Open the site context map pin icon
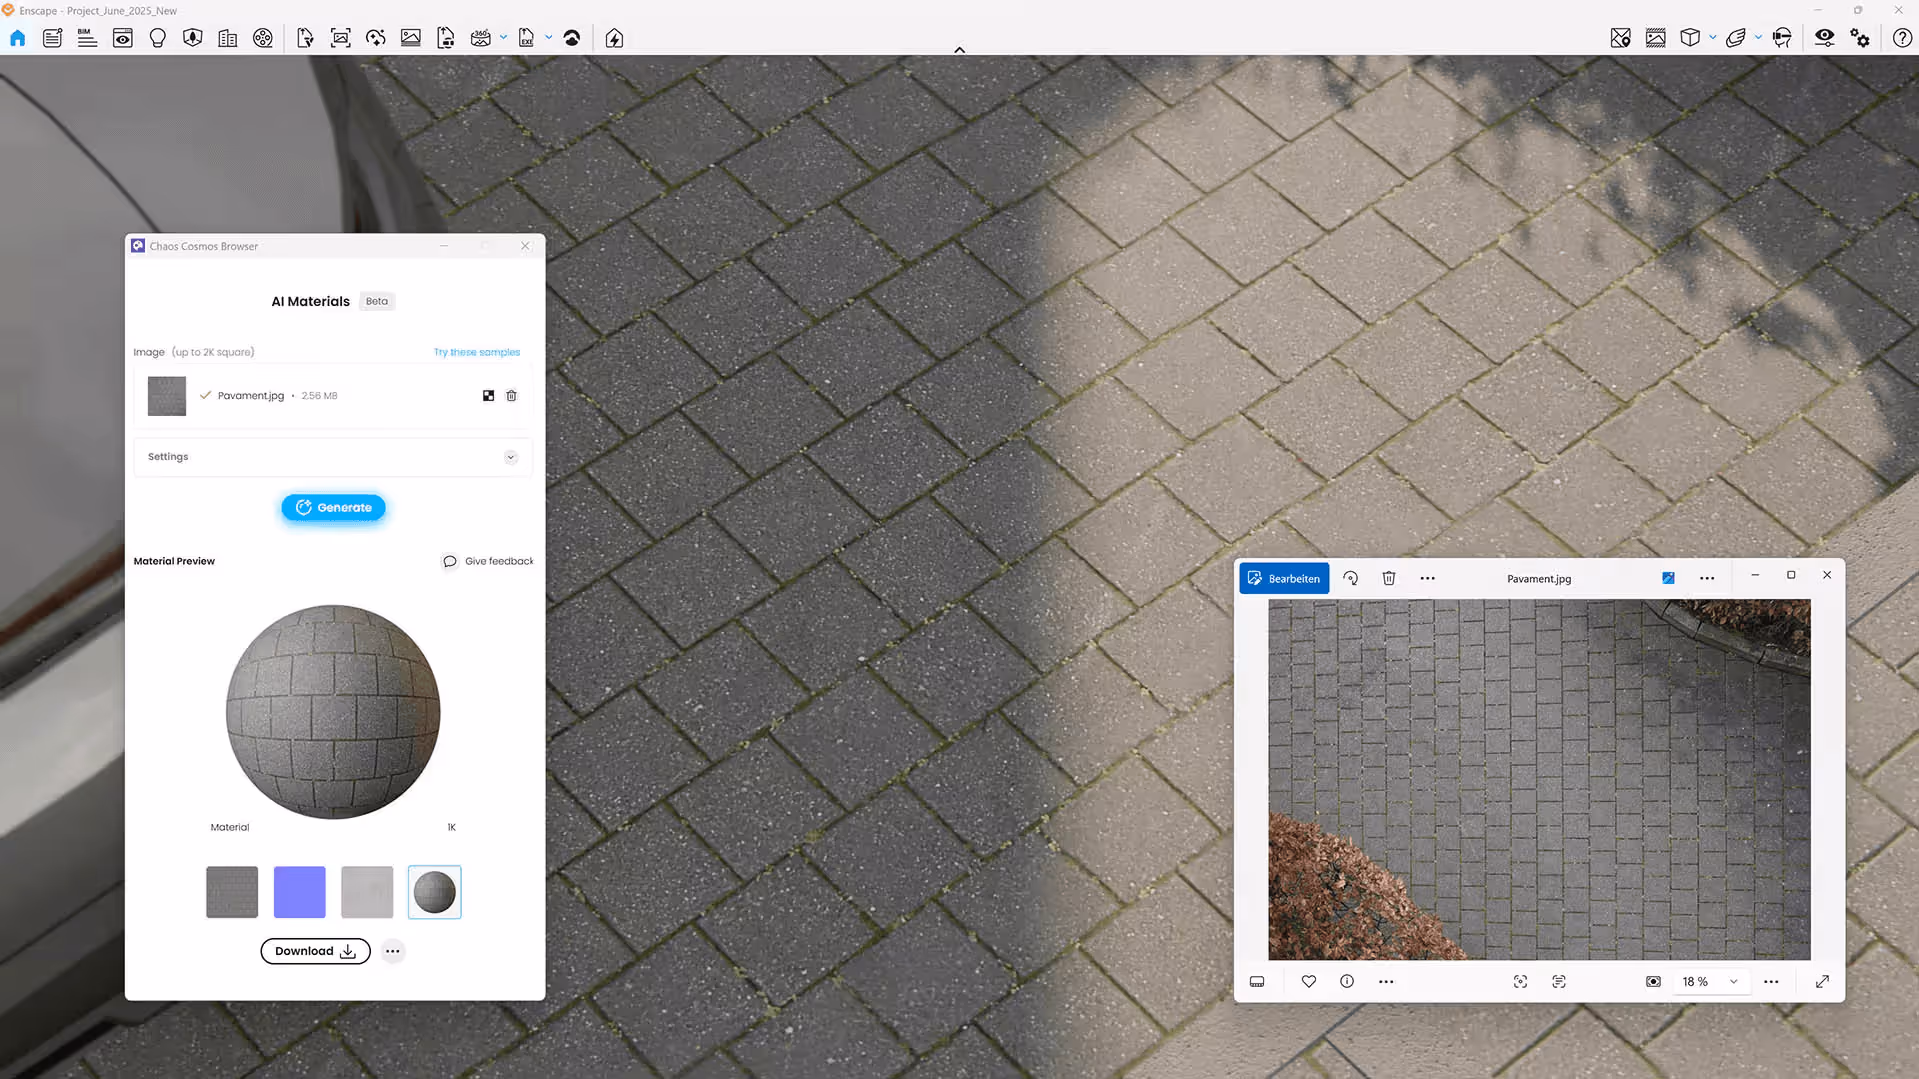The height and width of the screenshot is (1079, 1919). 1621,38
